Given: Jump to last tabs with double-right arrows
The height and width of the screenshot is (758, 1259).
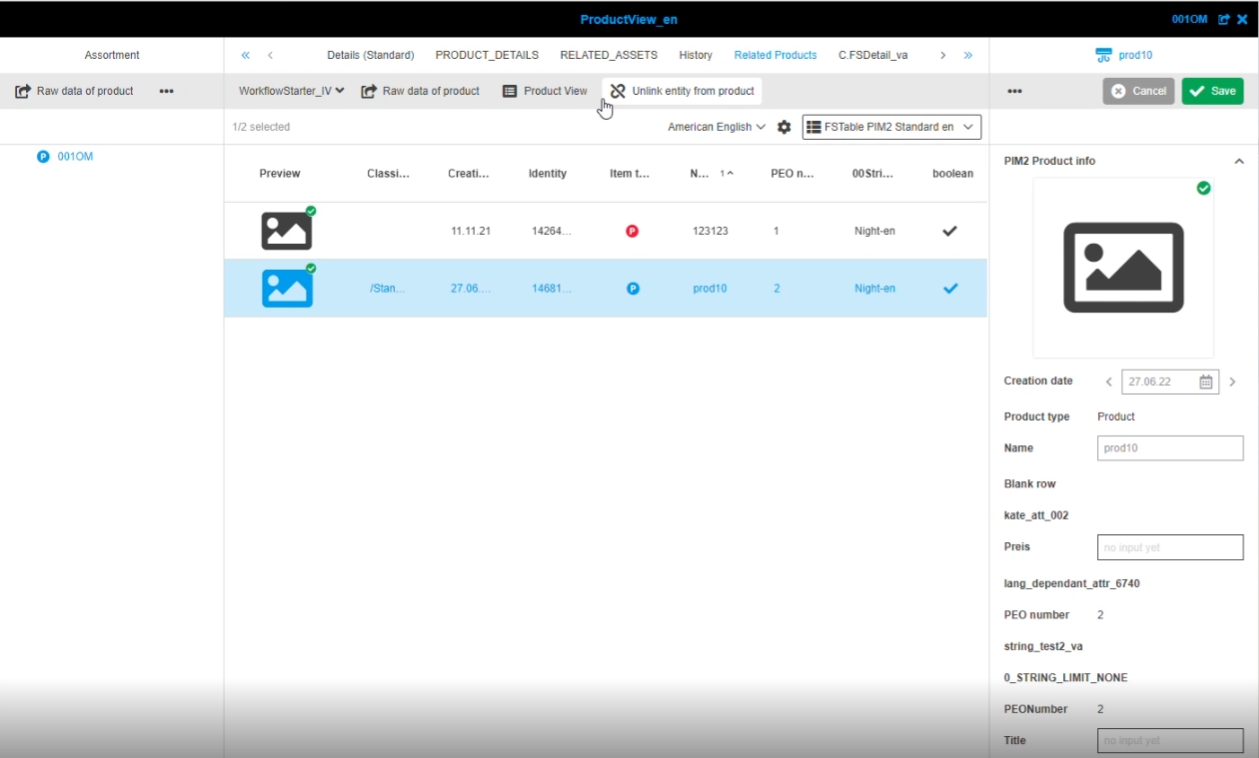Looking at the screenshot, I should point(968,55).
